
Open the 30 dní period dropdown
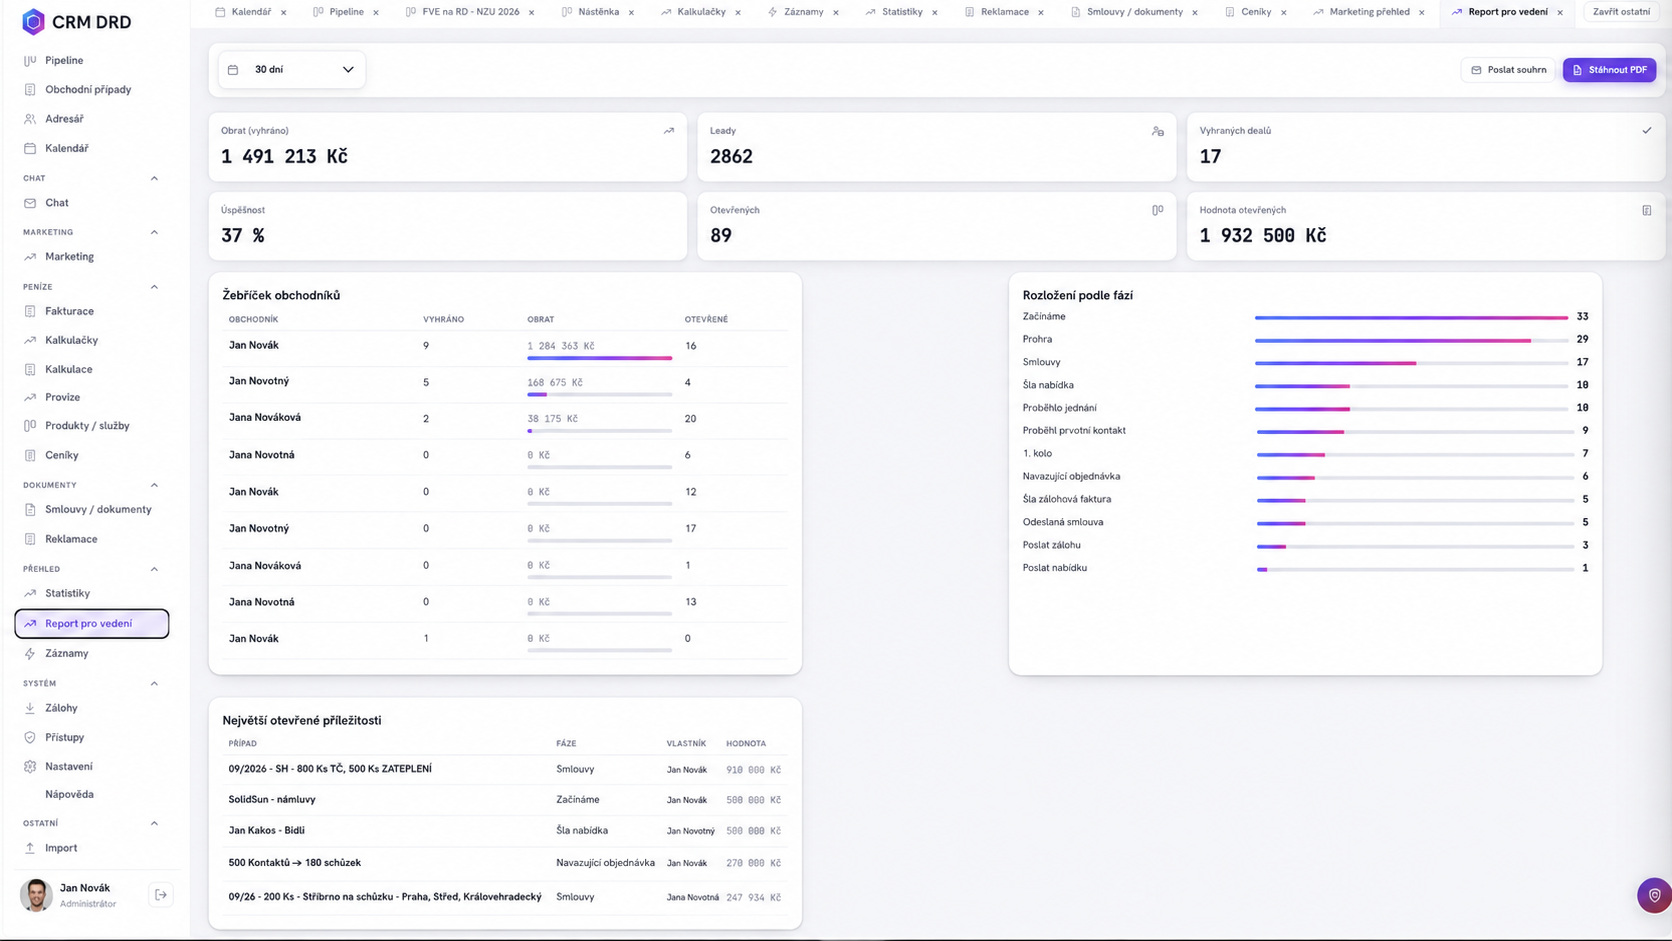pyautogui.click(x=291, y=69)
